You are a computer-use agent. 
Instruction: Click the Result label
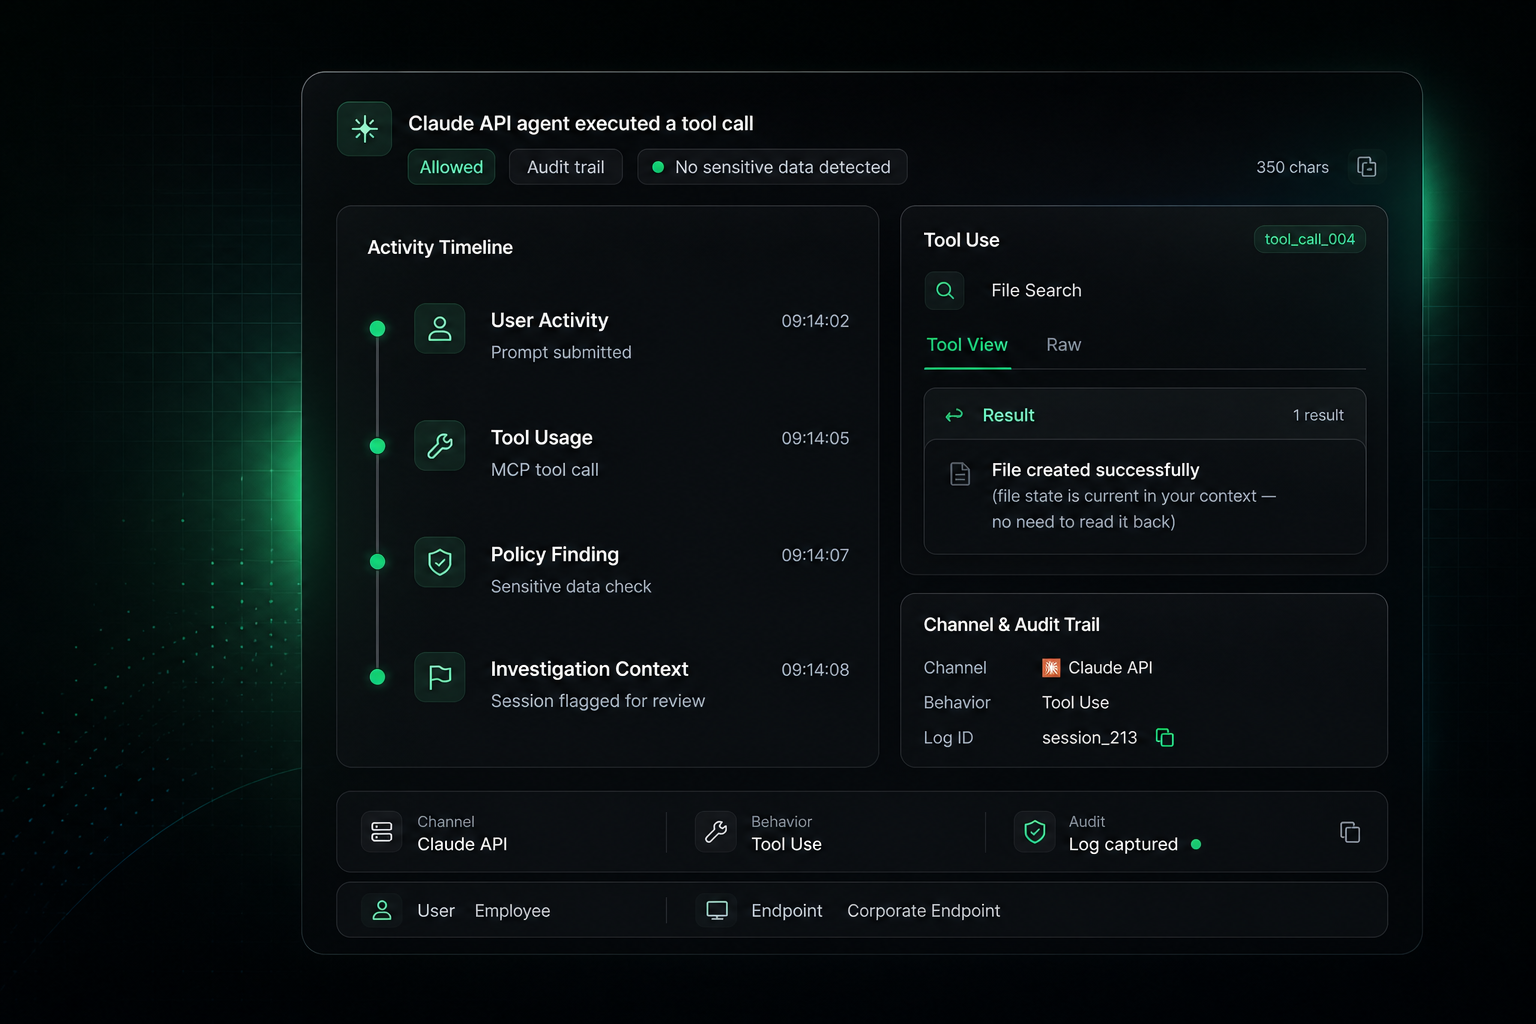tap(1008, 415)
